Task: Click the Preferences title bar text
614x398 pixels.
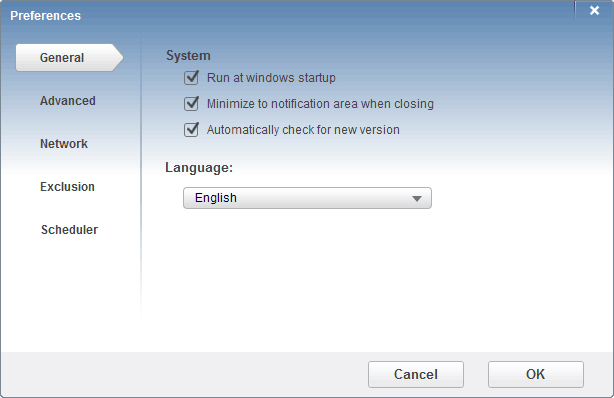Action: pyautogui.click(x=45, y=16)
